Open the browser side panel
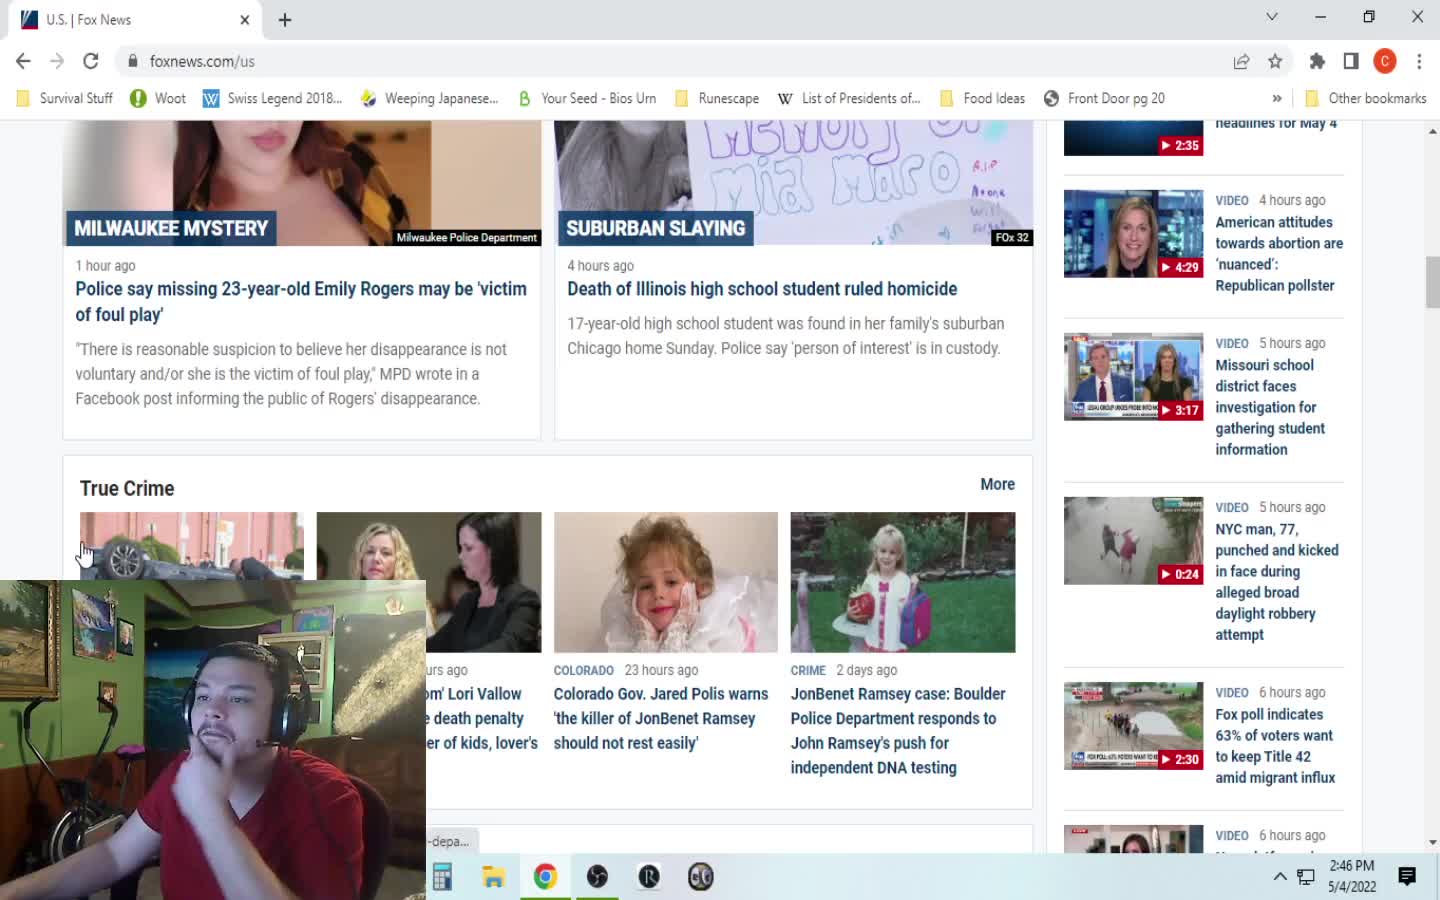1440x900 pixels. coord(1351,61)
